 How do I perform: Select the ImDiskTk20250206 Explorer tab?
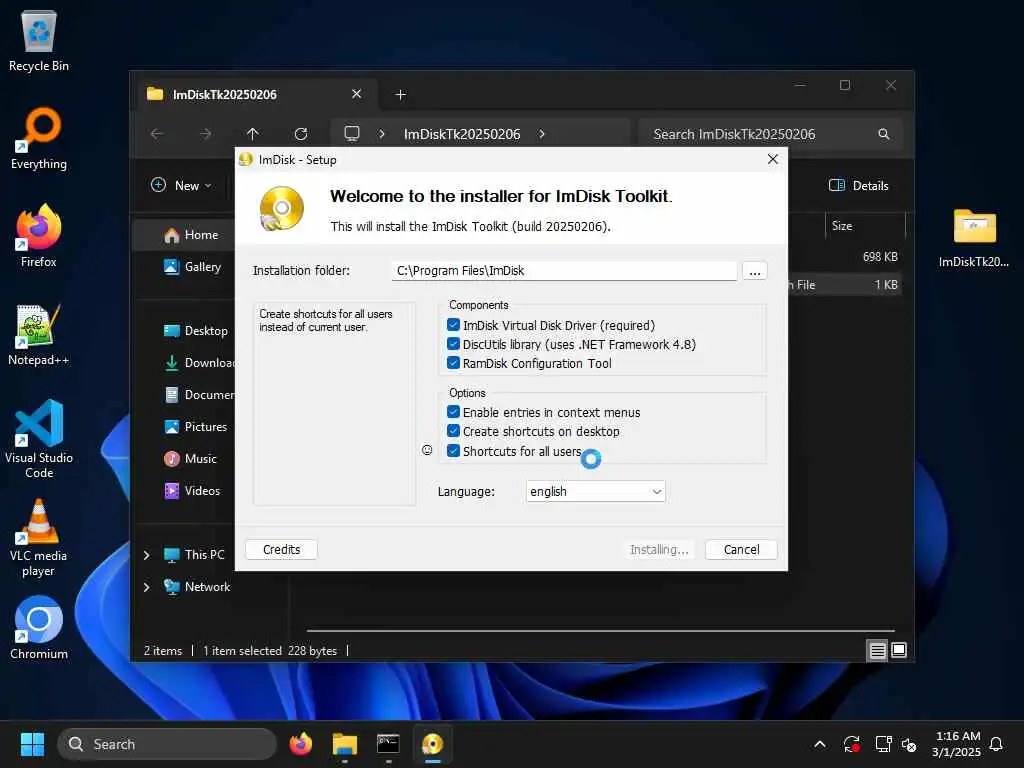[x=254, y=95]
